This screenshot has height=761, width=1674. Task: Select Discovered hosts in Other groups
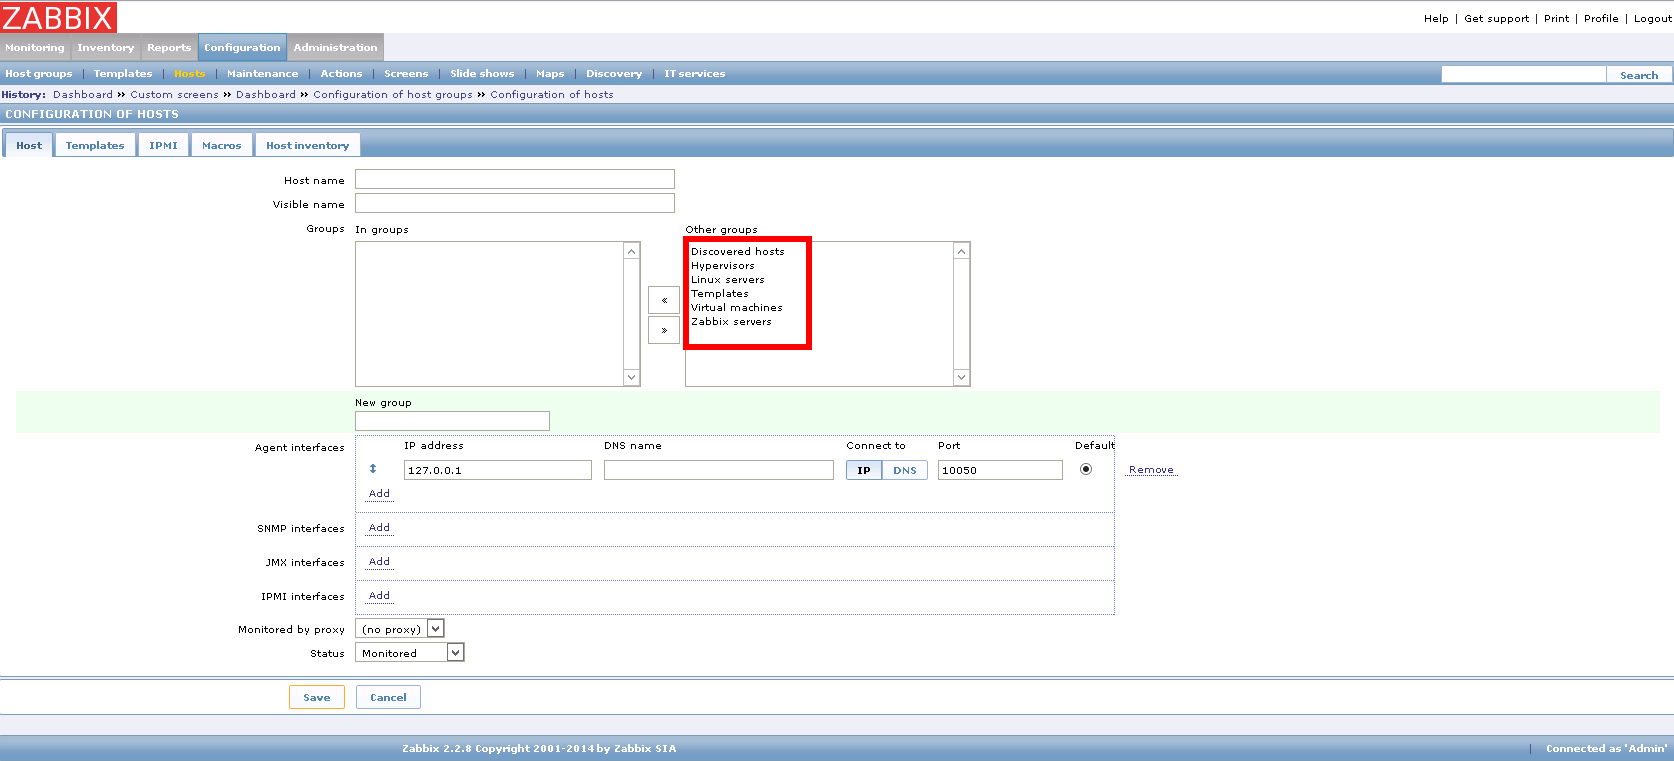point(738,252)
